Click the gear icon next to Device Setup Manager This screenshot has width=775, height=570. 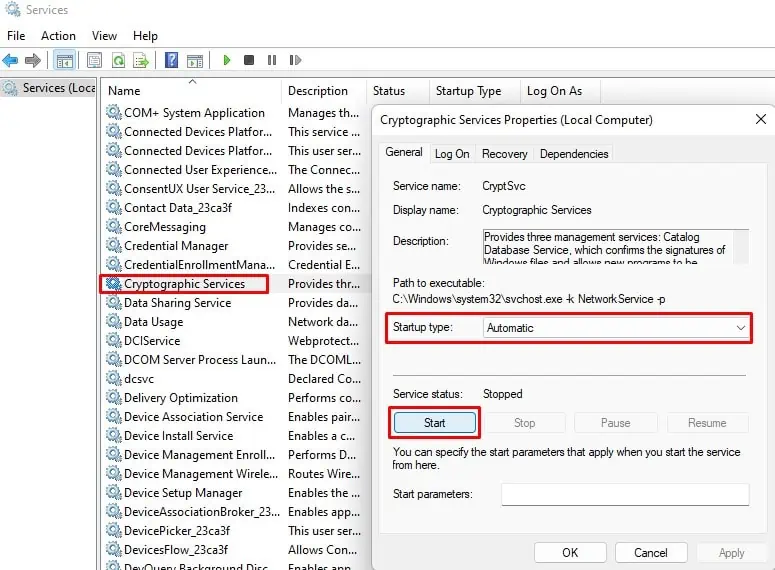pyautogui.click(x=114, y=492)
